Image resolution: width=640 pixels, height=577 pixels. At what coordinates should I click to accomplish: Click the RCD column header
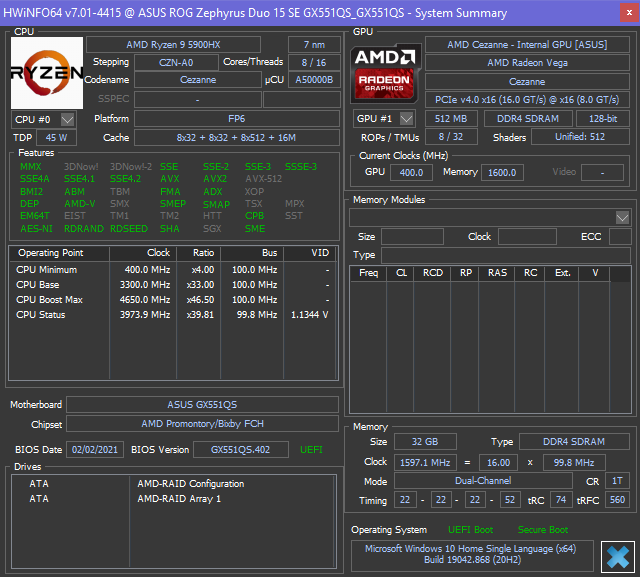pos(432,273)
